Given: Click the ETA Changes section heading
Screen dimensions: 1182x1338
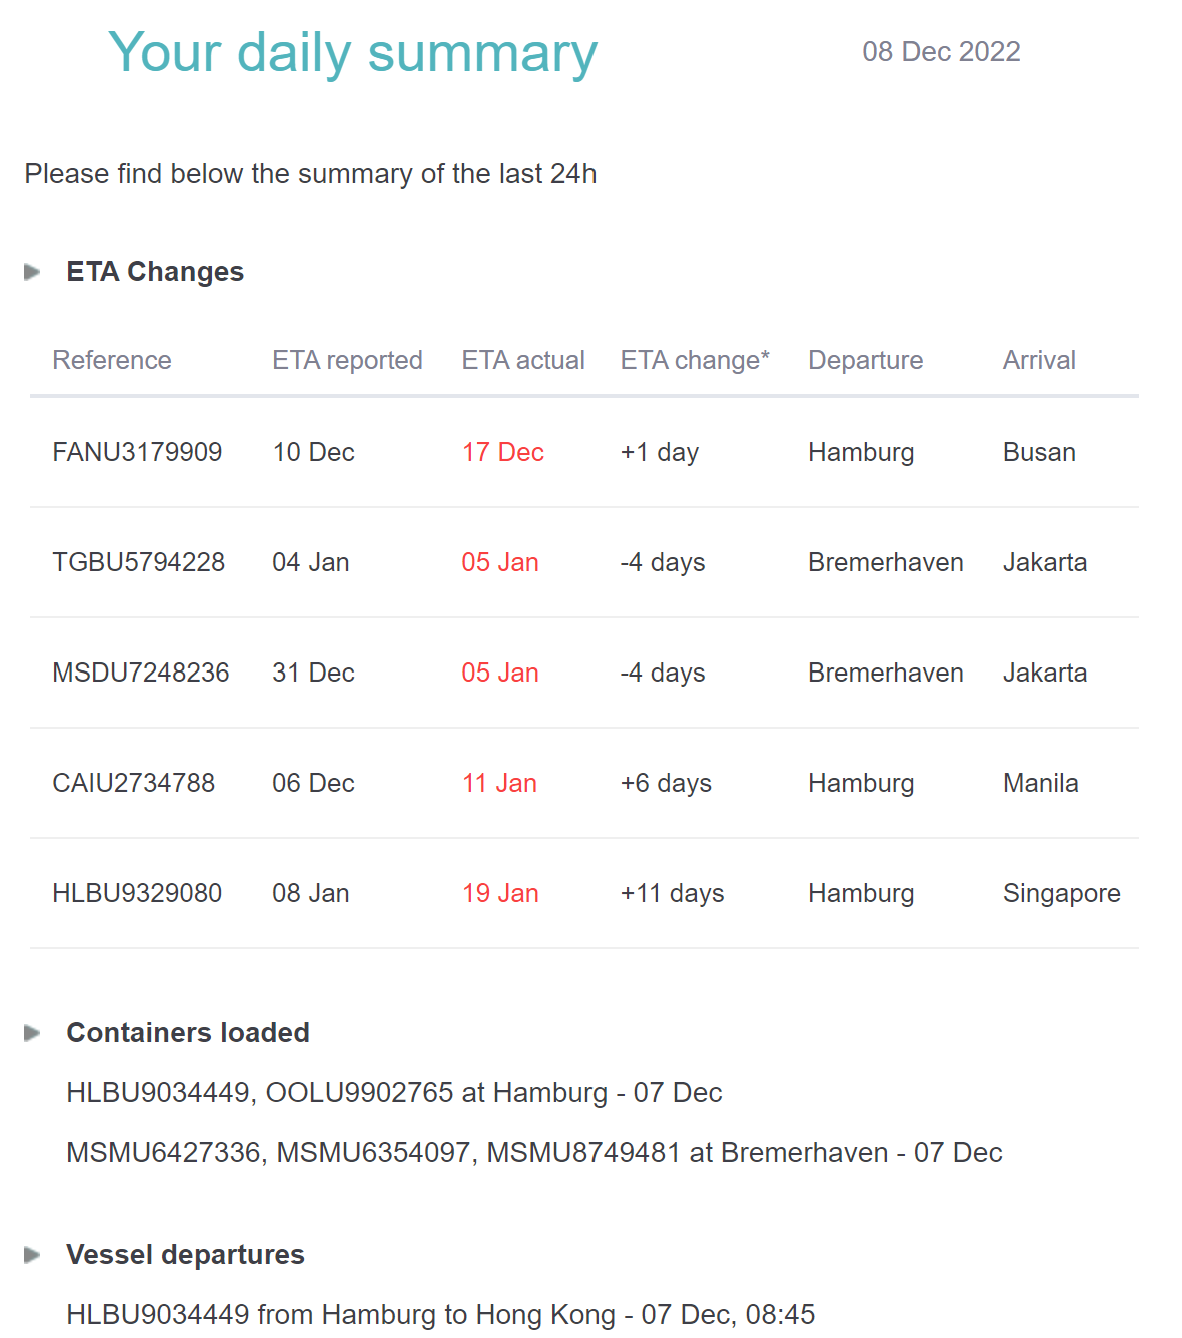Looking at the screenshot, I should 155,272.
